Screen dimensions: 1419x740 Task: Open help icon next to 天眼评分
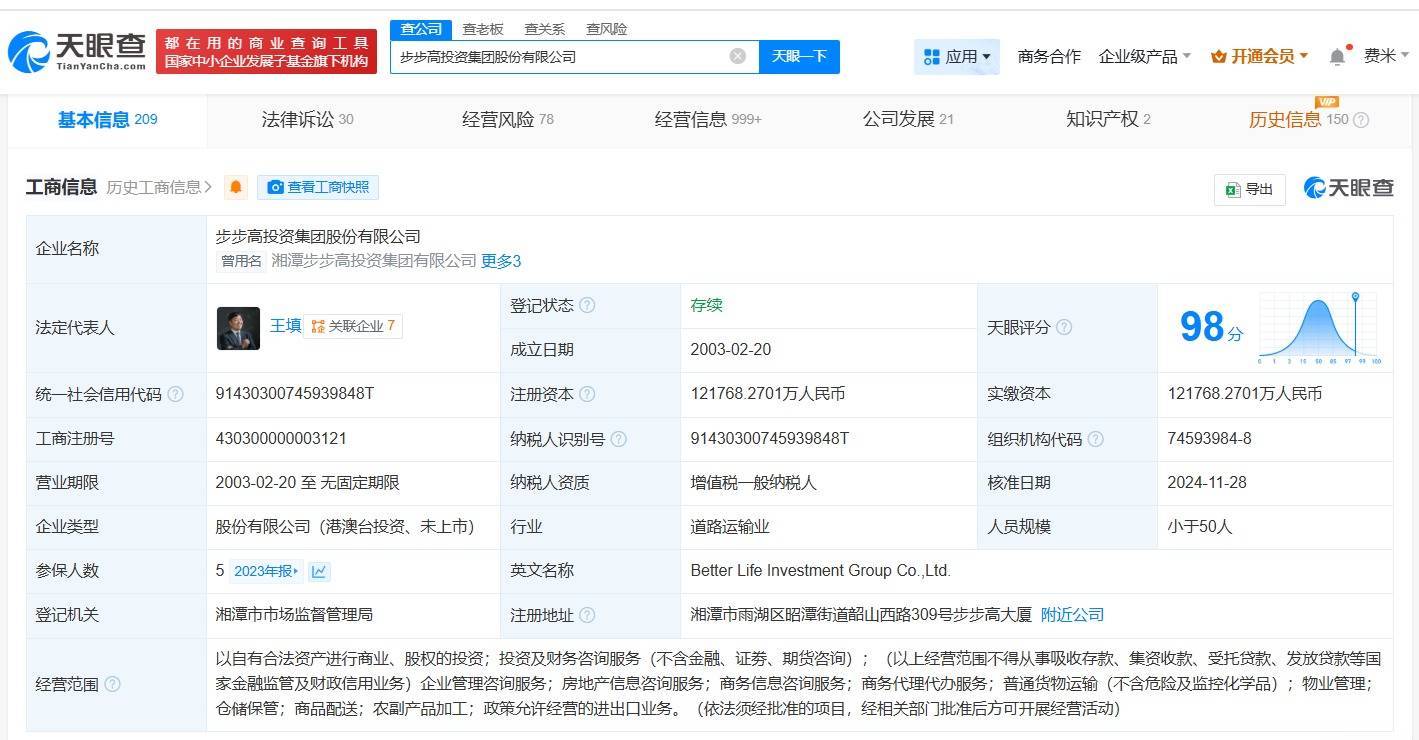(1064, 327)
